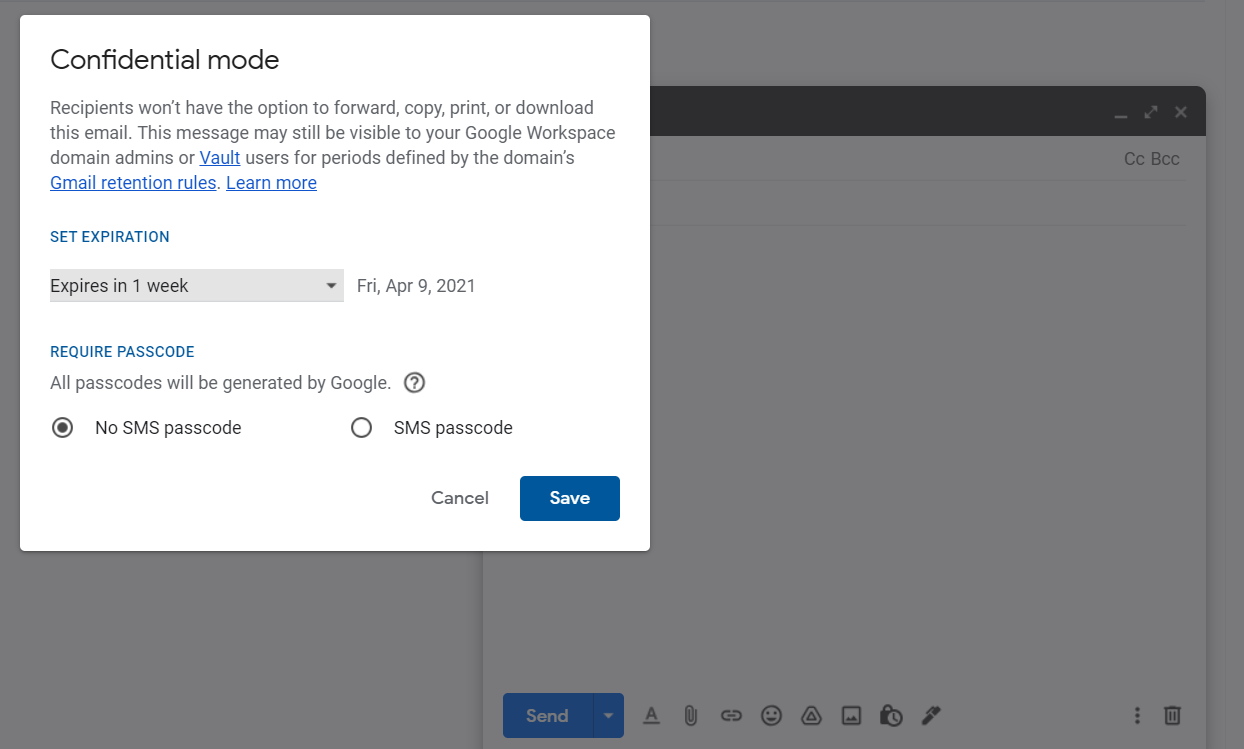Discard draft with the trash icon
Screen dimensions: 1244x749
pyautogui.click(x=1173, y=715)
